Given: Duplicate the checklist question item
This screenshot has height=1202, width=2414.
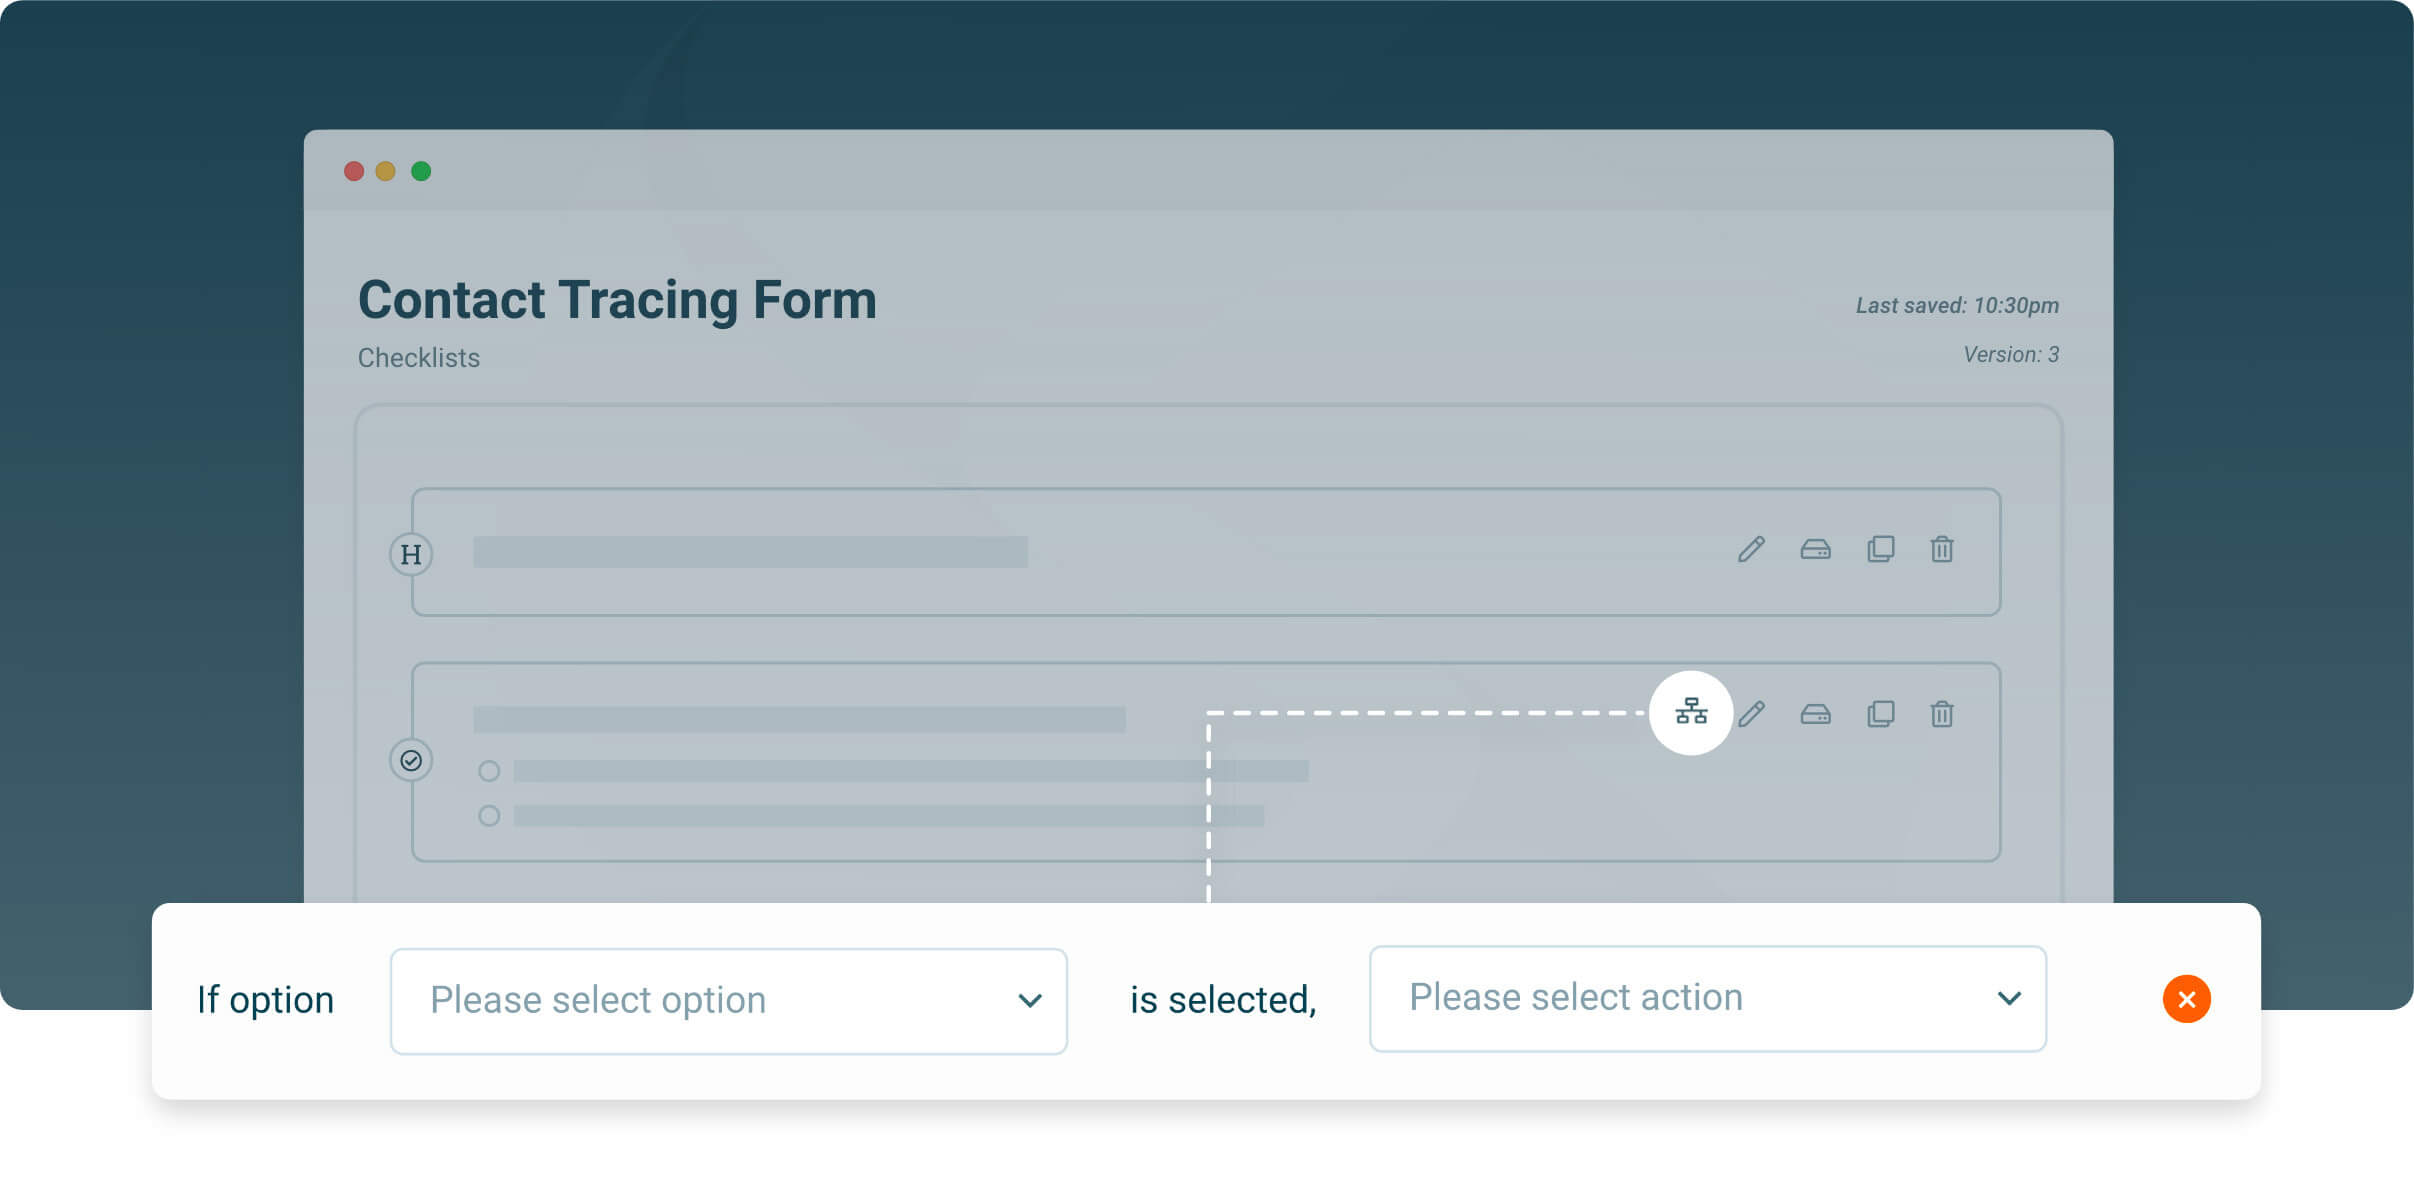Looking at the screenshot, I should click(x=1880, y=714).
